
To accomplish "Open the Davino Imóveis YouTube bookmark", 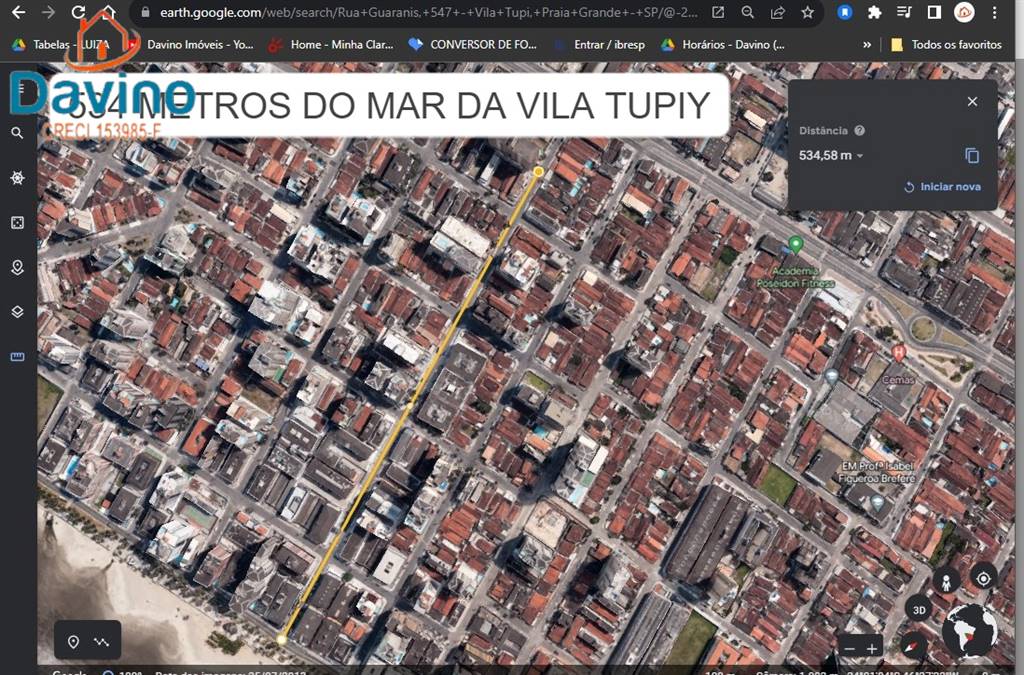I will coord(191,44).
